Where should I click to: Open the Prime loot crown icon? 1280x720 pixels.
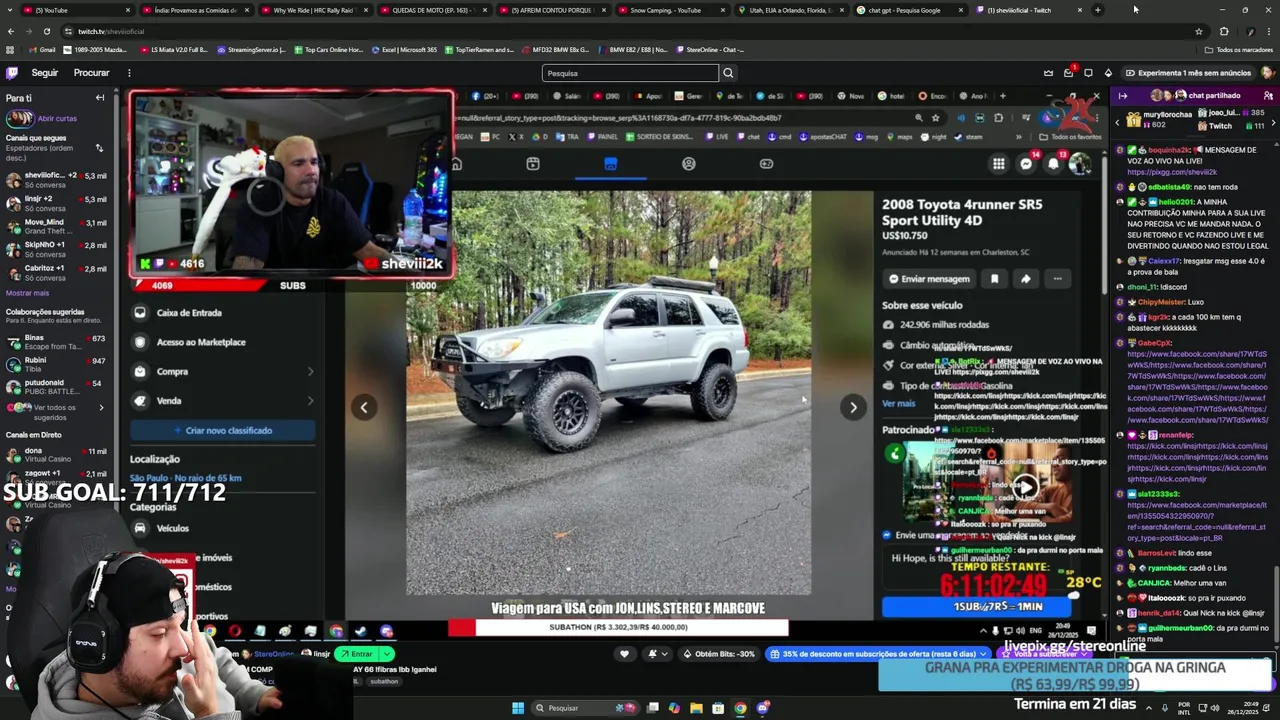pyautogui.click(x=1048, y=73)
